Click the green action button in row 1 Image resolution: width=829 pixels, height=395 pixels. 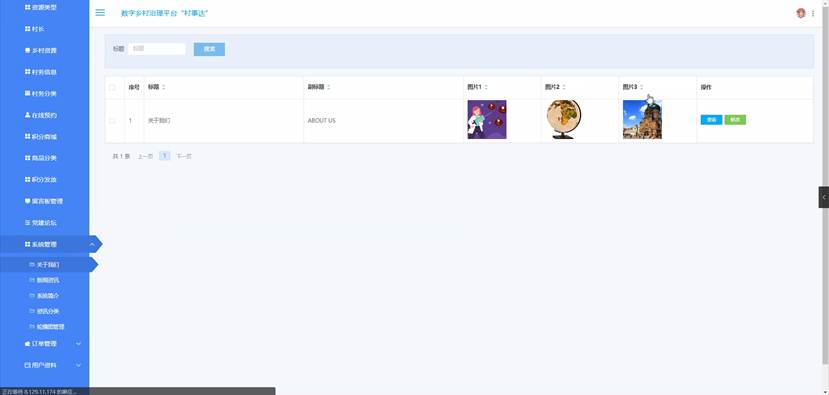click(735, 120)
